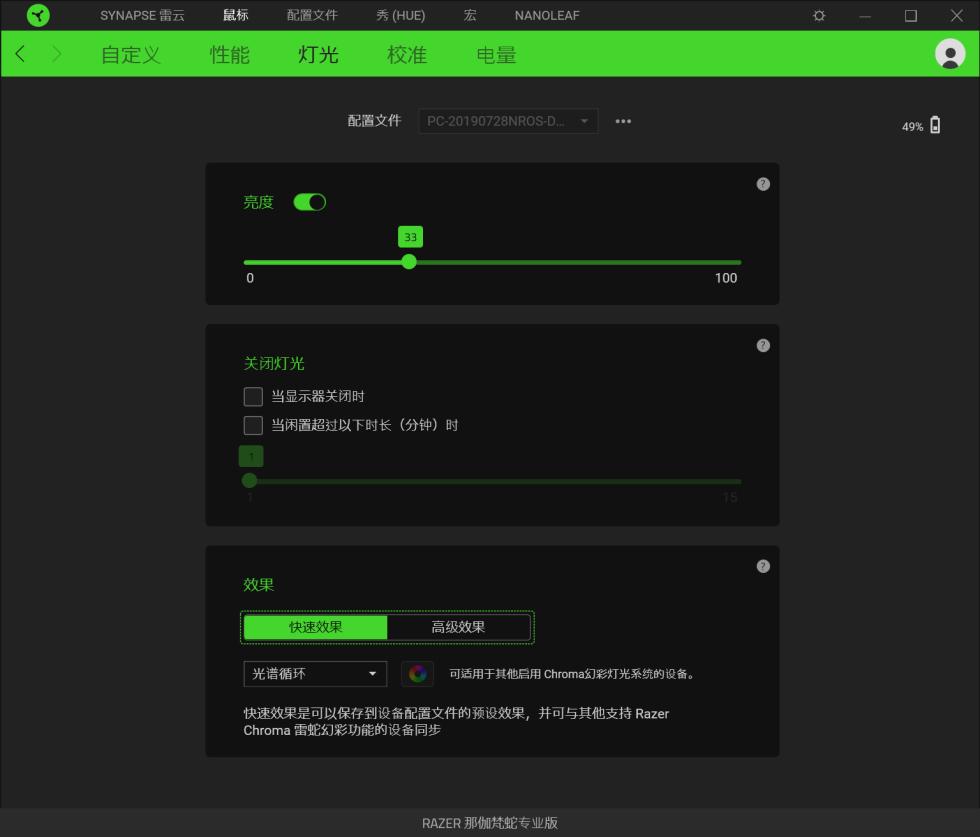Close the Synapse window
This screenshot has height=837, width=980.
click(x=956, y=16)
